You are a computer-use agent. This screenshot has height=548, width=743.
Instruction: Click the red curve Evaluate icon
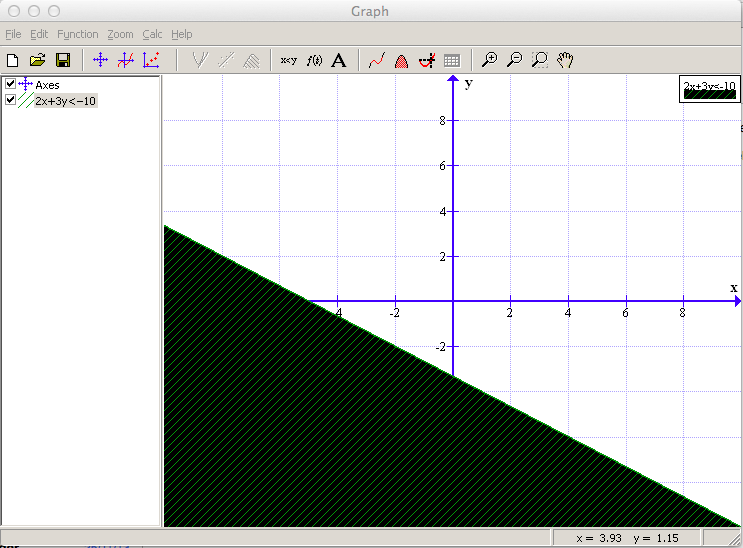[x=377, y=60]
